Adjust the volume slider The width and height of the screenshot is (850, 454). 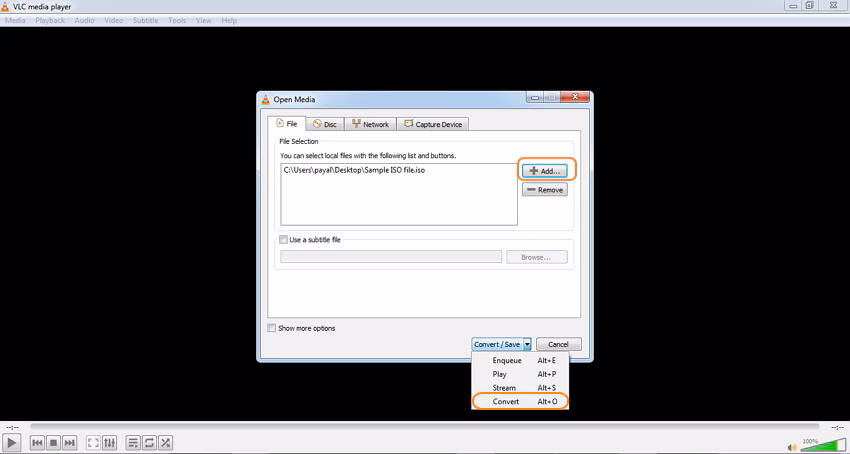pos(822,445)
